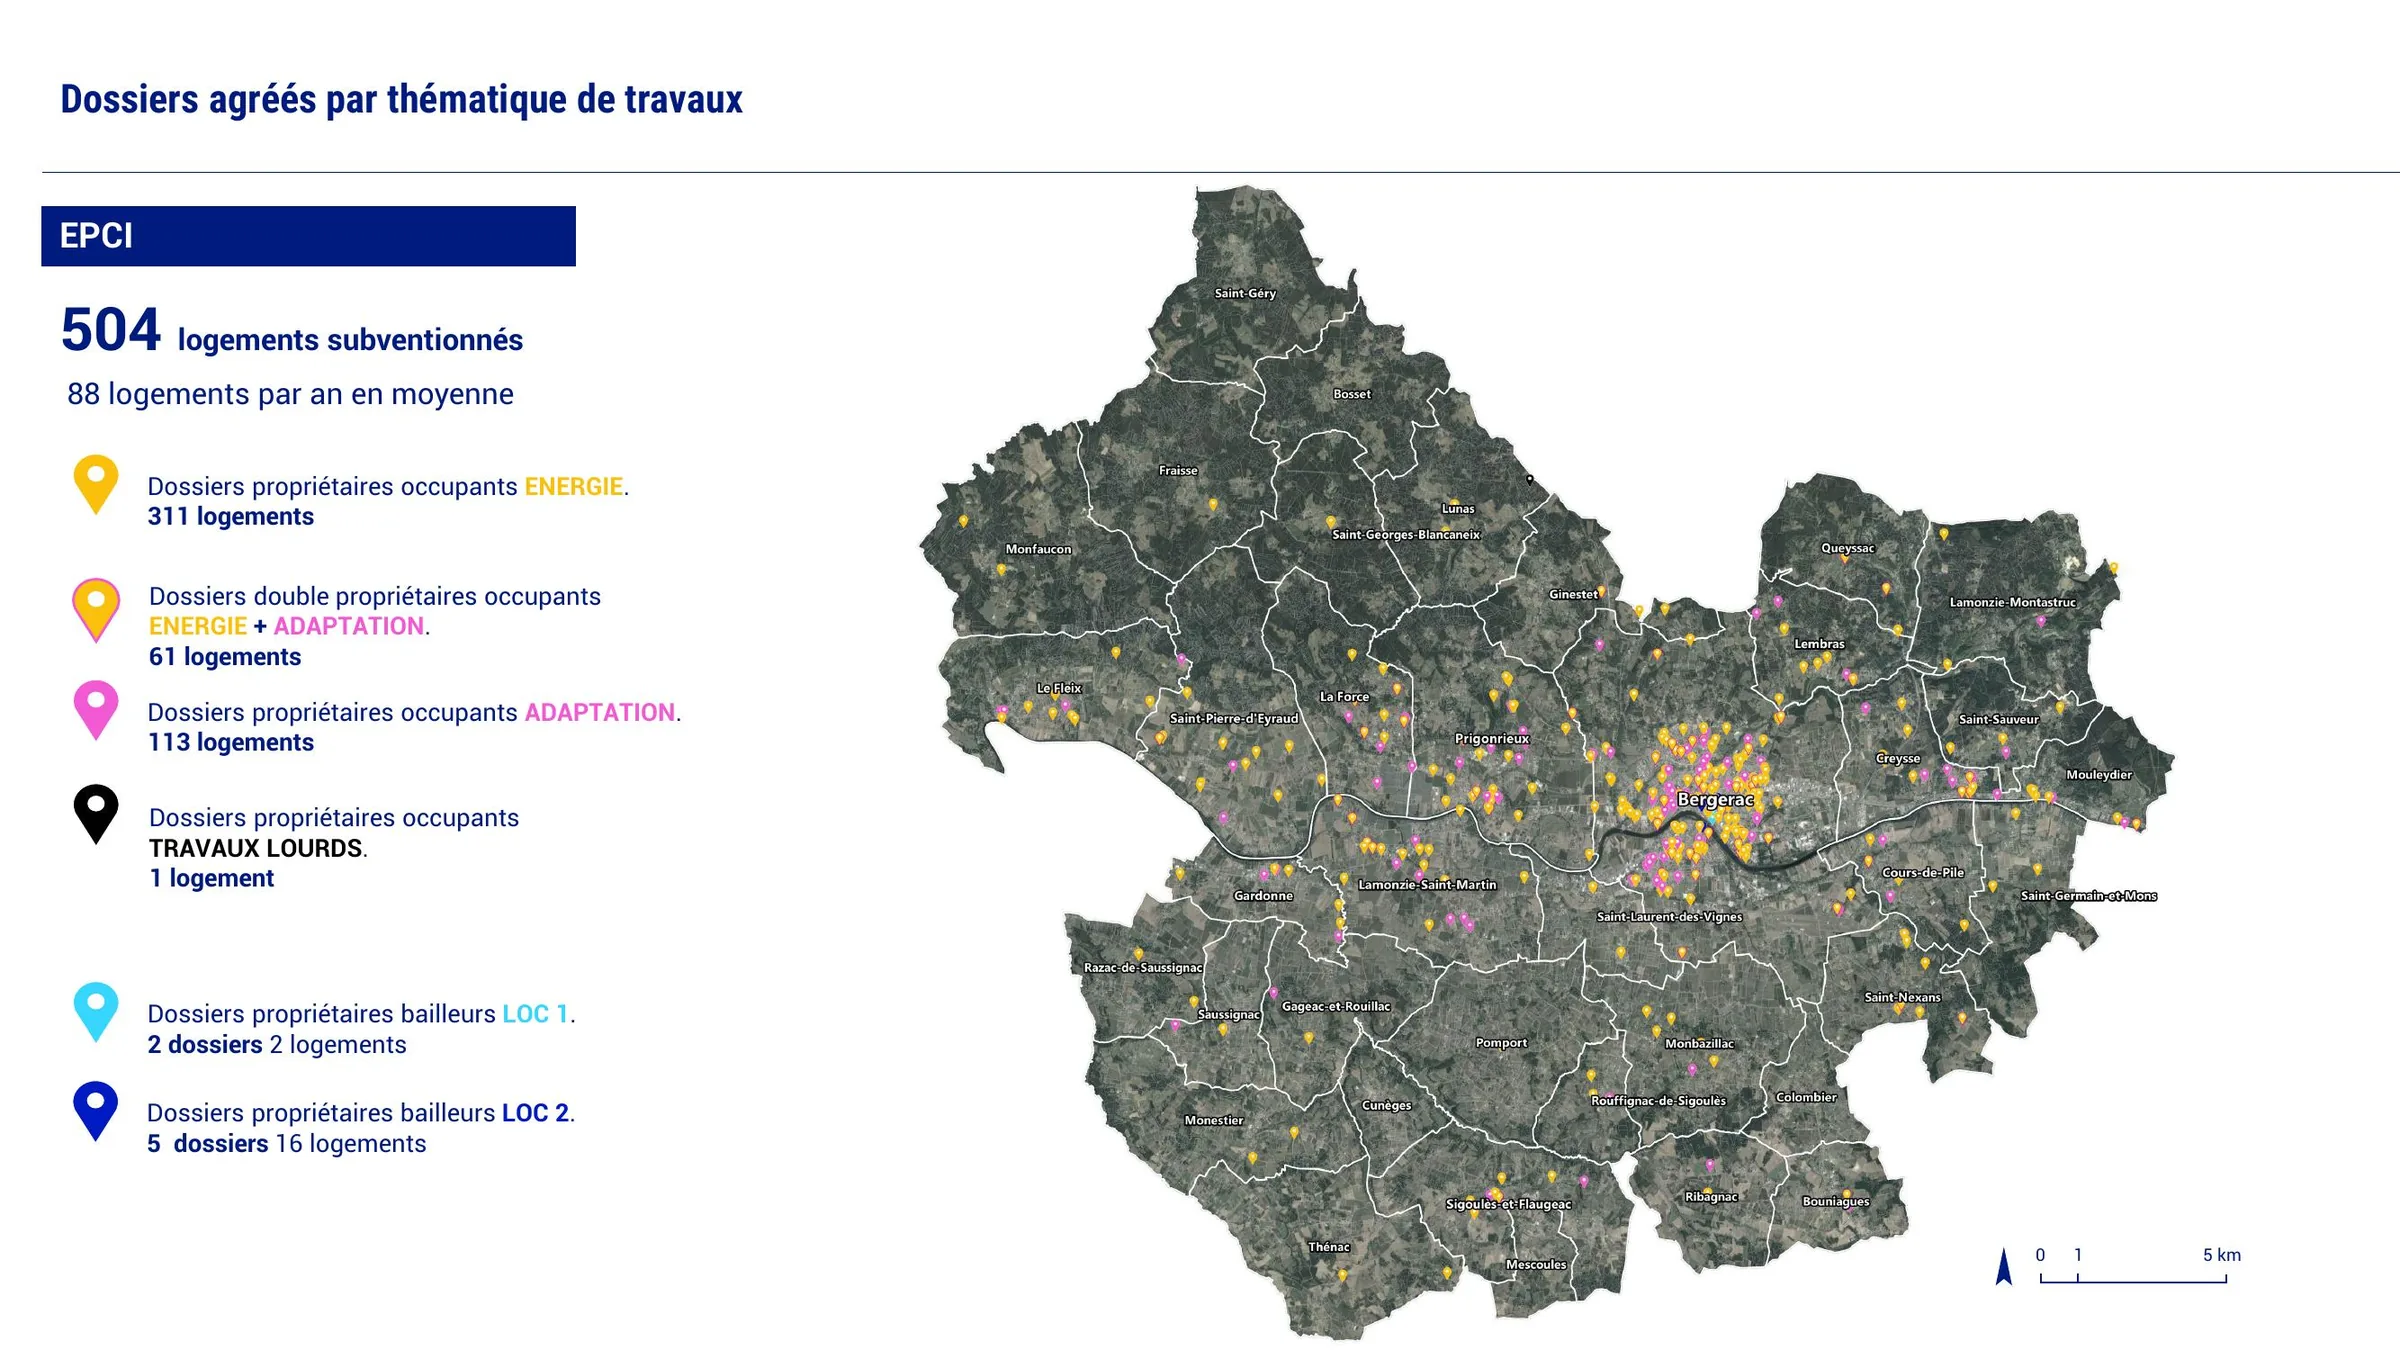The image size is (2400, 1350).
Task: Click the La Force map label
Action: point(1344,696)
